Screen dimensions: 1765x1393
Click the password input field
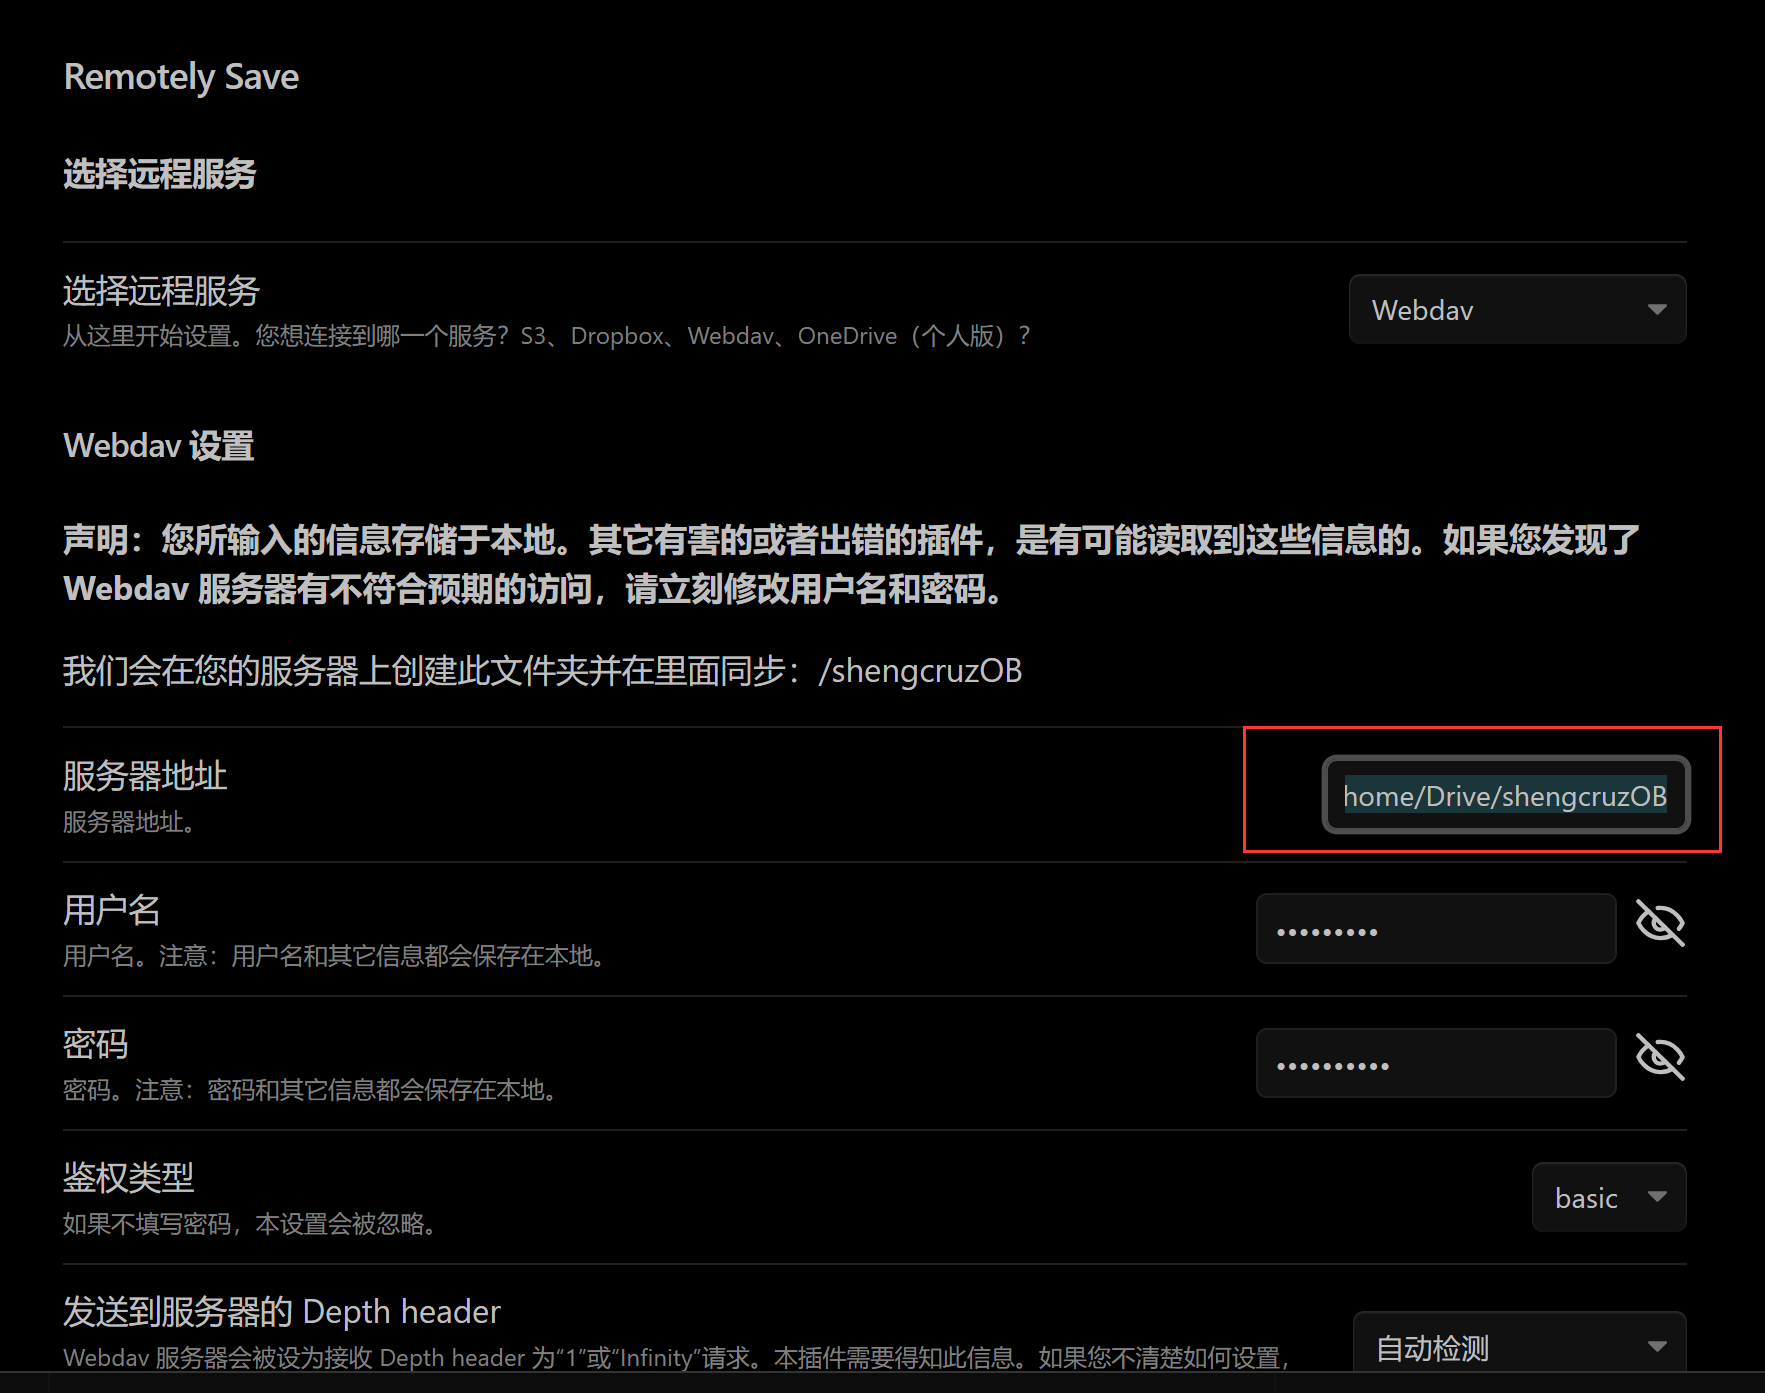click(x=1435, y=1062)
